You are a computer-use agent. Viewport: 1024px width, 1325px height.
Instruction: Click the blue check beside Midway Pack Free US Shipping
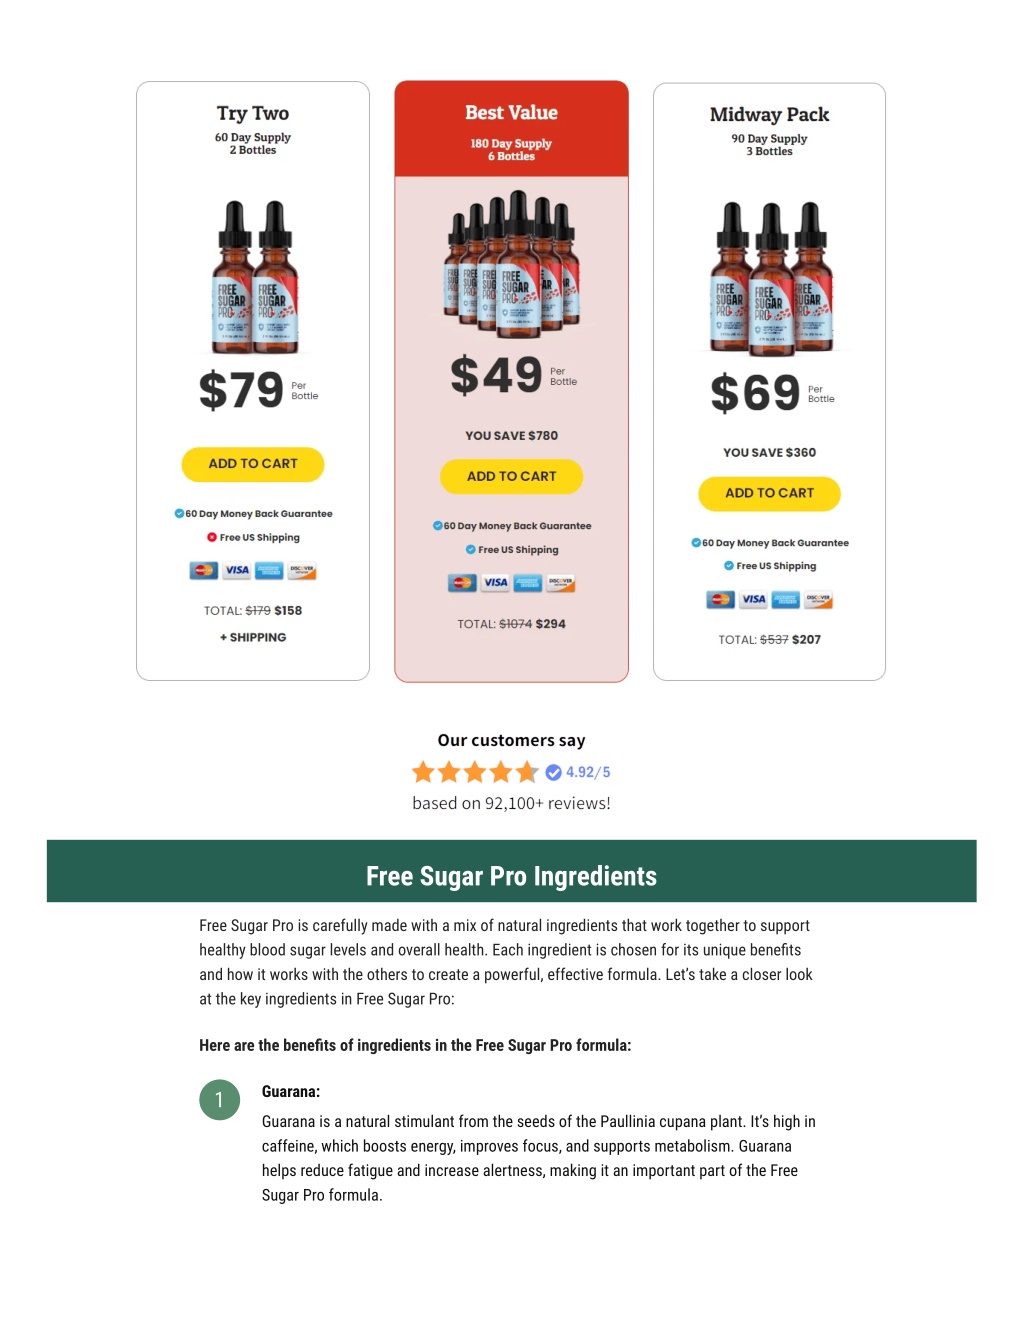pyautogui.click(x=729, y=566)
